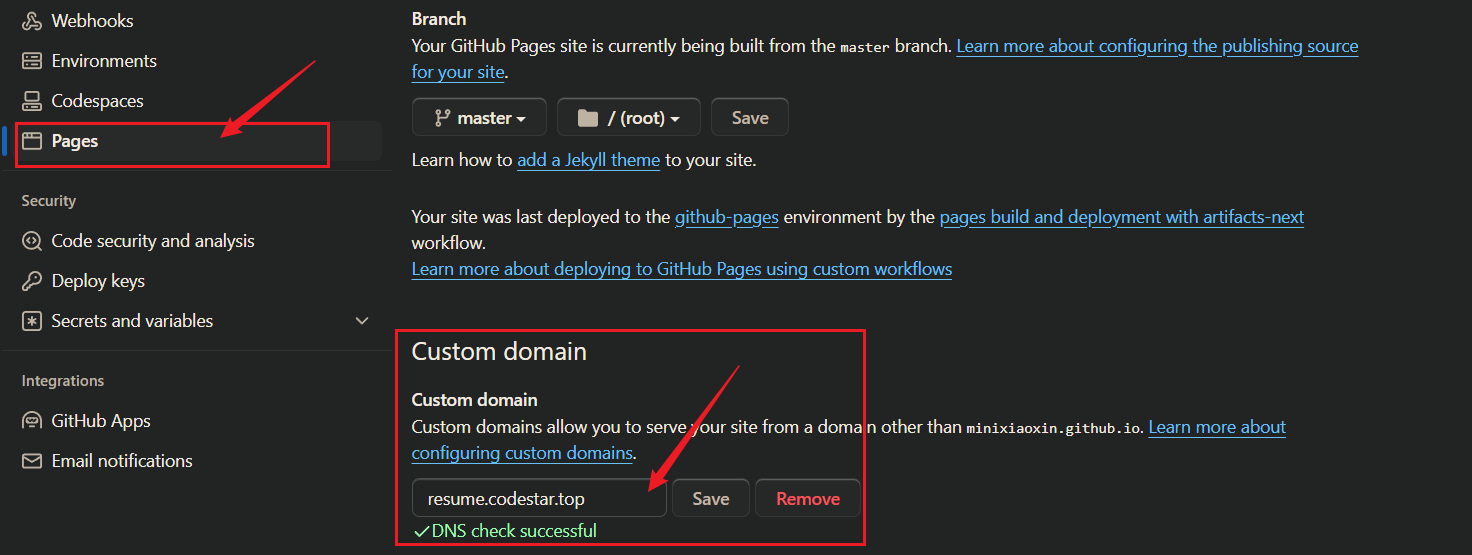Open 'configuring custom domains' link
The width and height of the screenshot is (1472, 555).
click(x=522, y=453)
